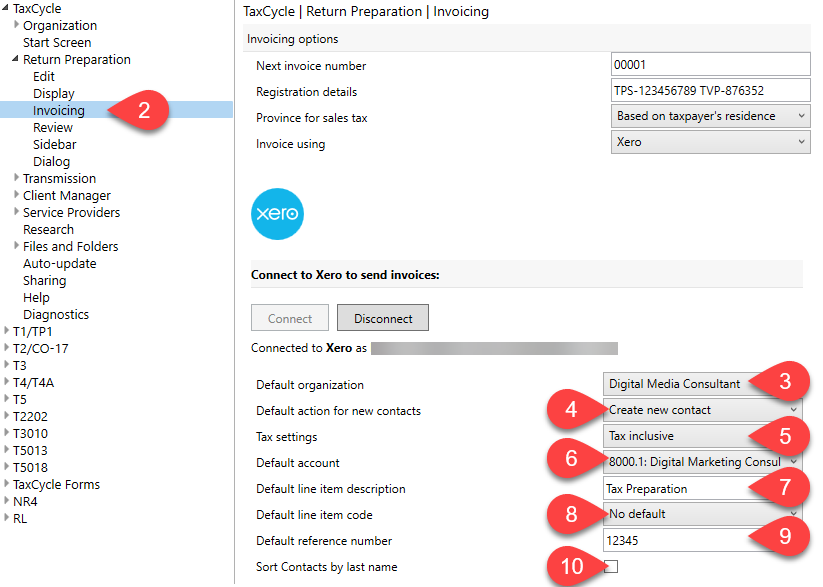823x587 pixels.
Task: Open Province for sales tax dropdown
Action: pos(711,116)
